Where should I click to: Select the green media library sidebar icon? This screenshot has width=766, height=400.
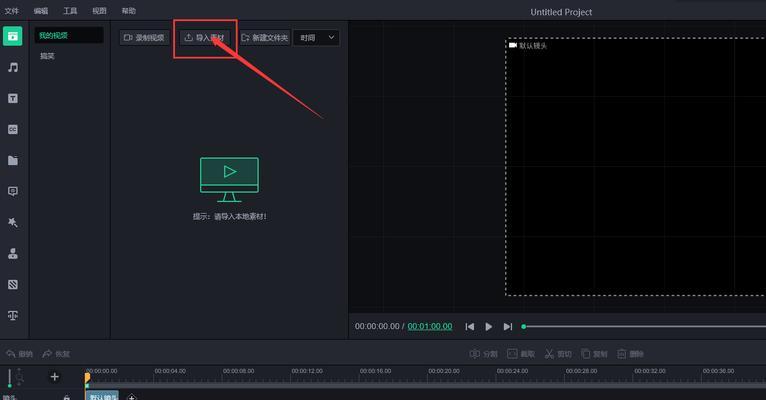point(13,36)
